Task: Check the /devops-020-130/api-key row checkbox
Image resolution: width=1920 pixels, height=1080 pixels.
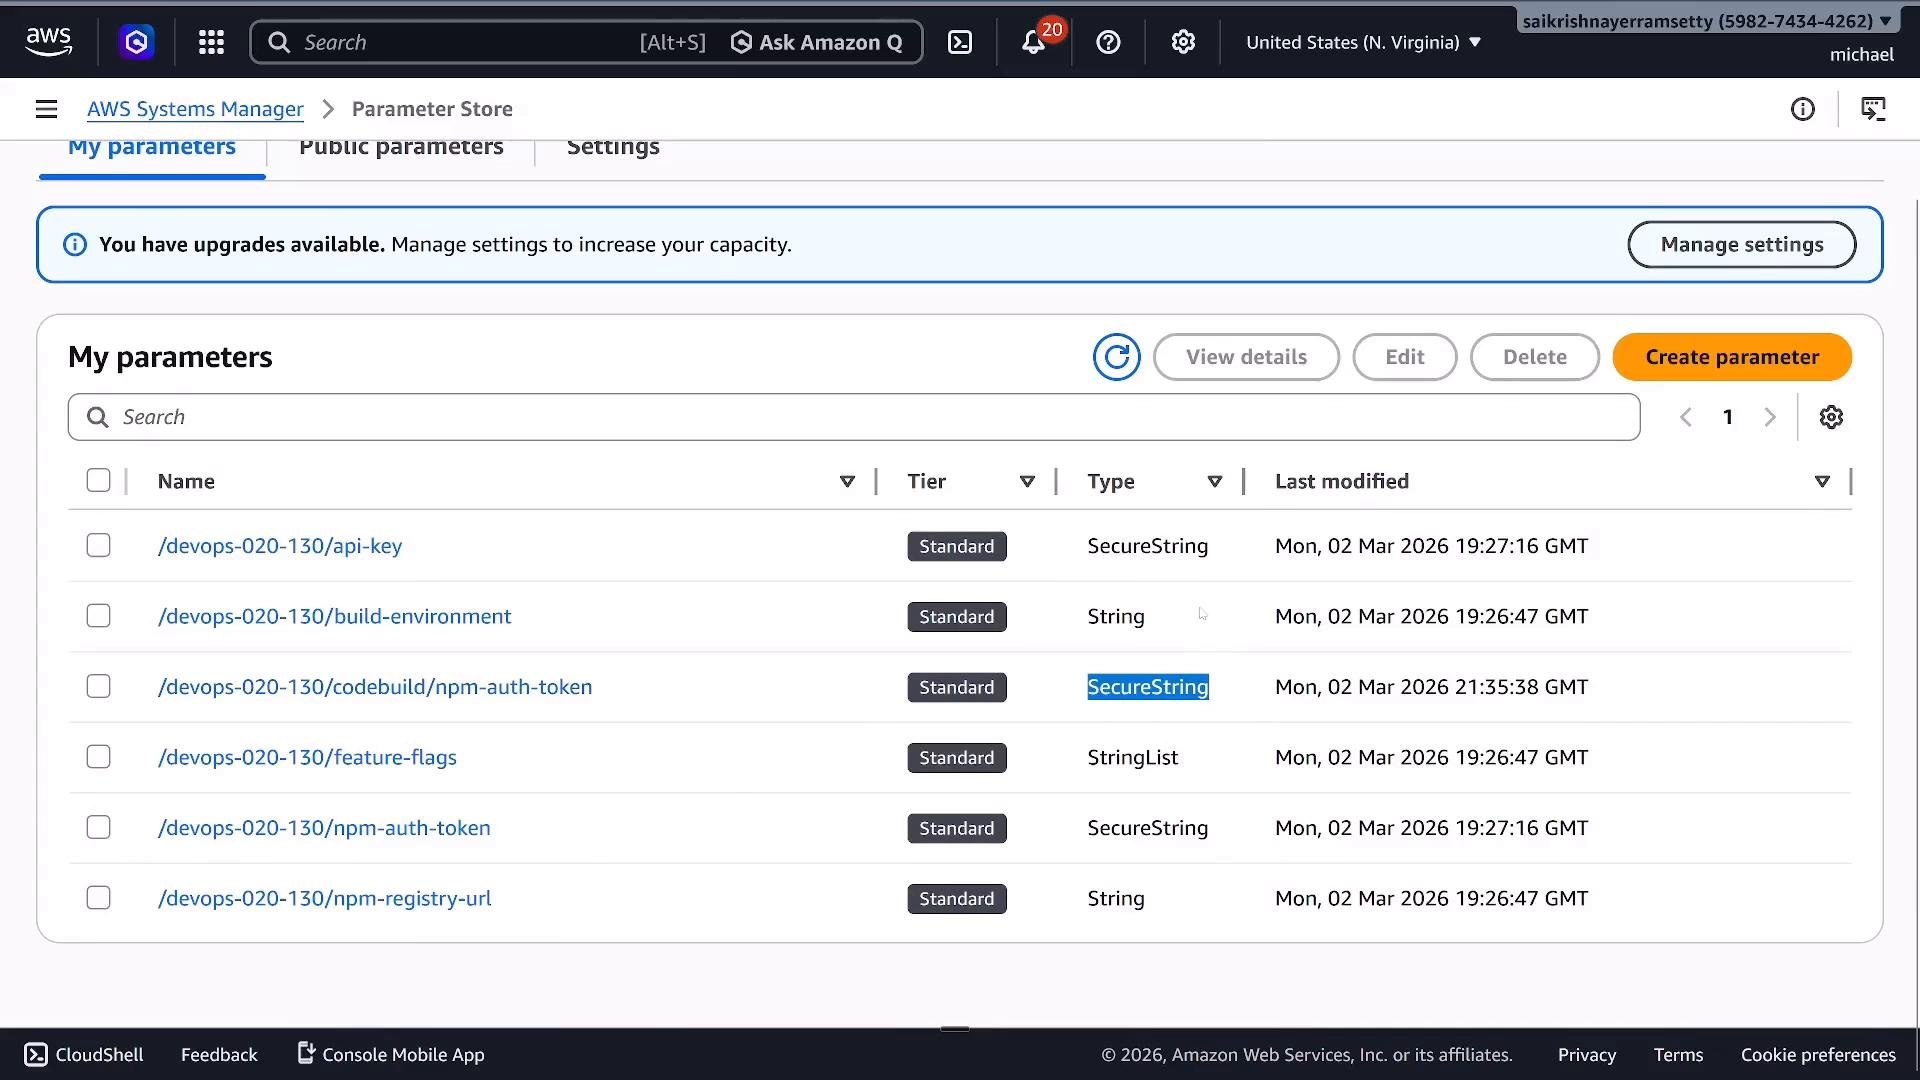Action: click(x=98, y=545)
